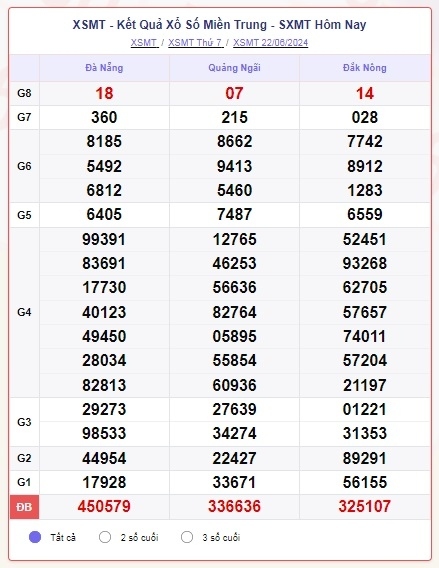Screen dimensions: 439x568
Task: Click the G8 result 07
Action: pos(234,93)
